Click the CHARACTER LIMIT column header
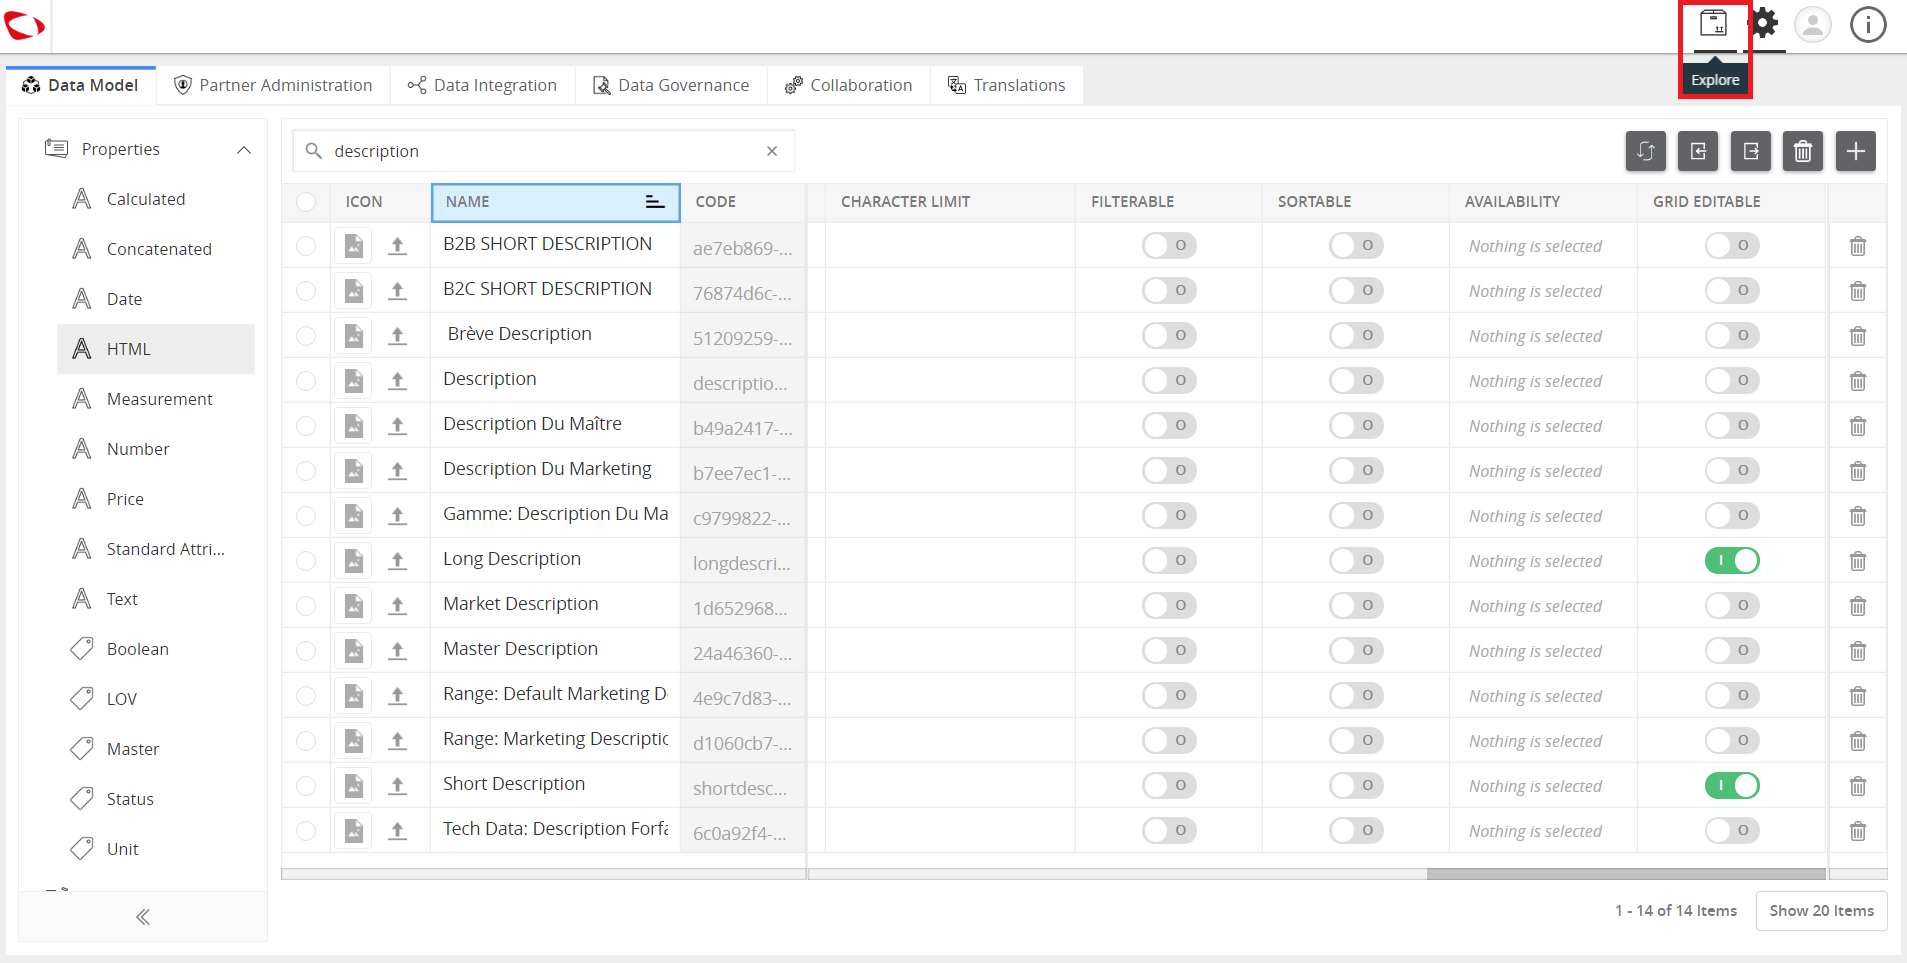This screenshot has width=1907, height=963. click(x=950, y=202)
